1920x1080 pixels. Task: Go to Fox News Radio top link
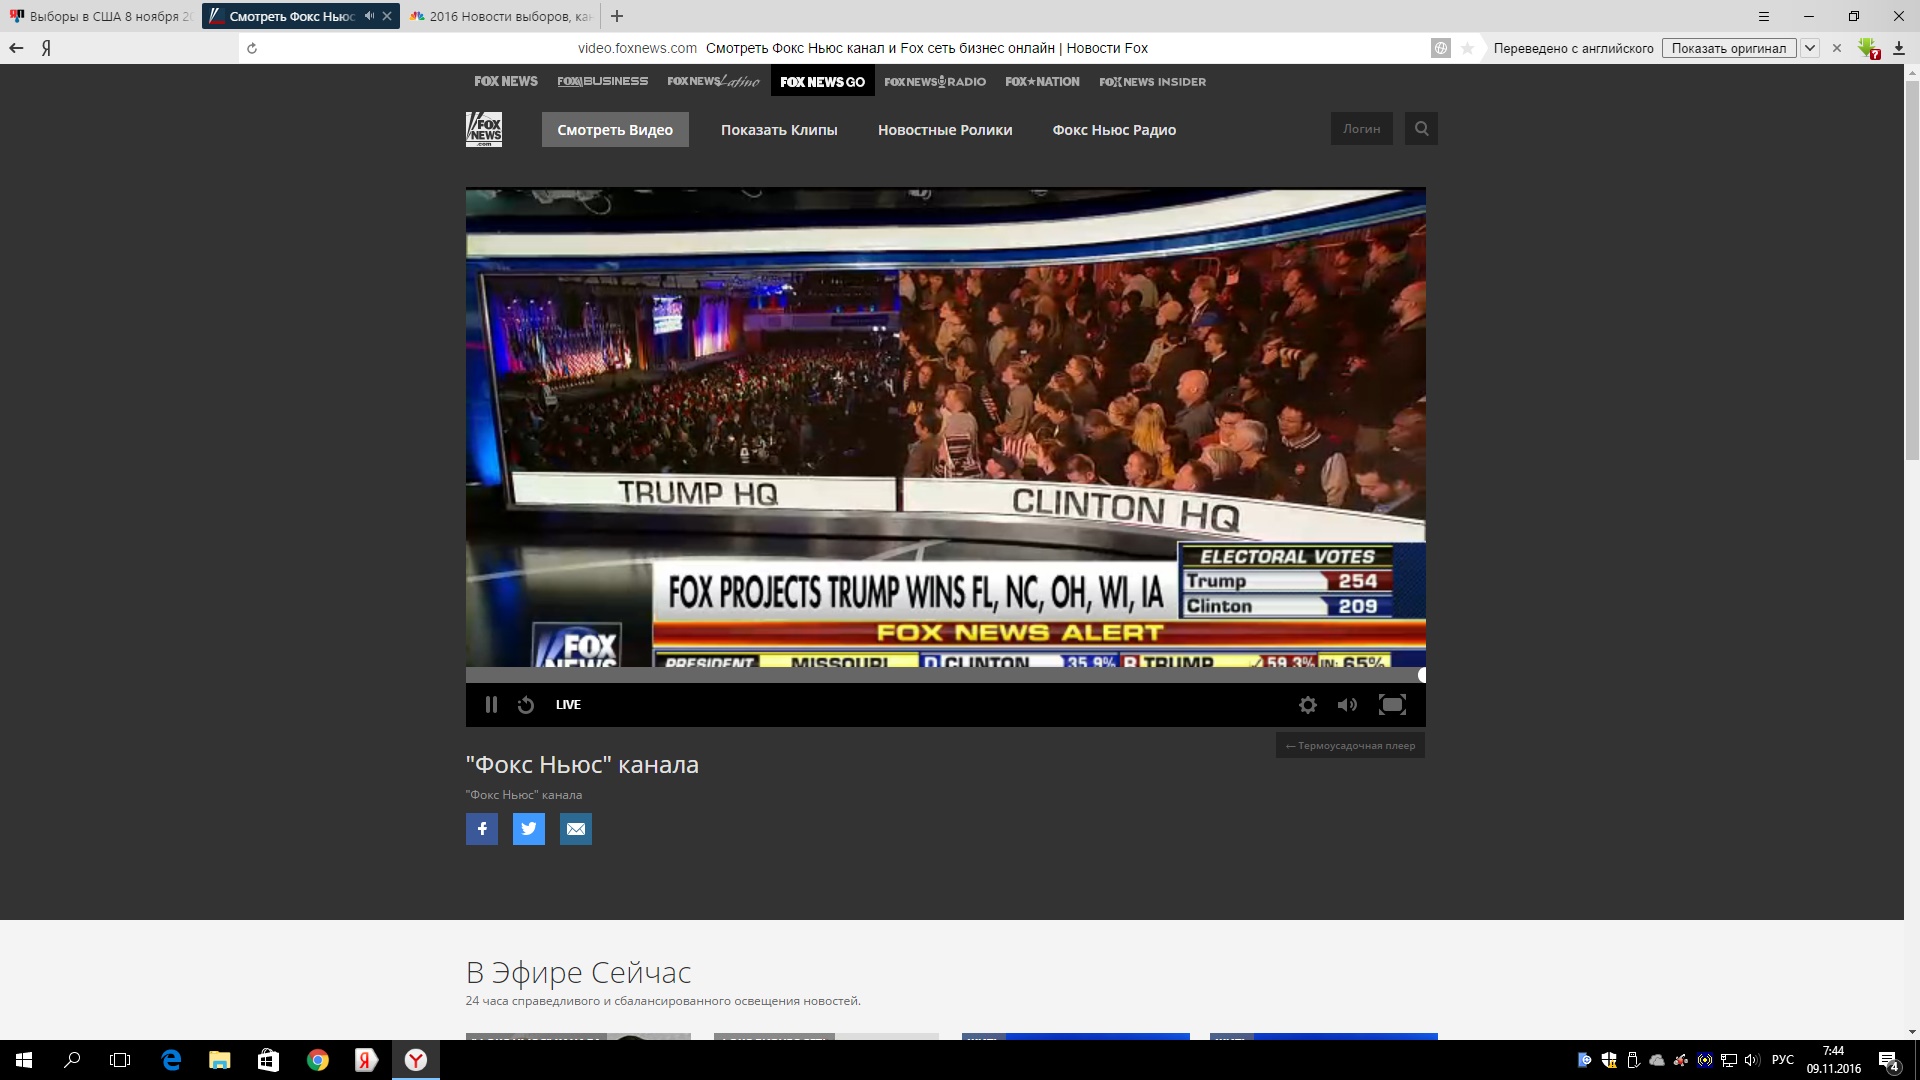[935, 81]
